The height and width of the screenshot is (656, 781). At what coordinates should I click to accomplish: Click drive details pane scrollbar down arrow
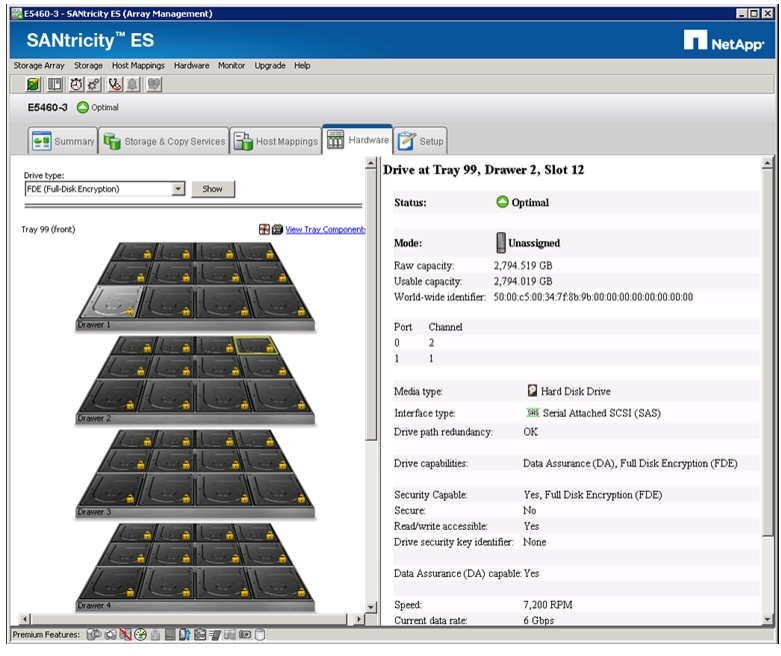click(768, 619)
